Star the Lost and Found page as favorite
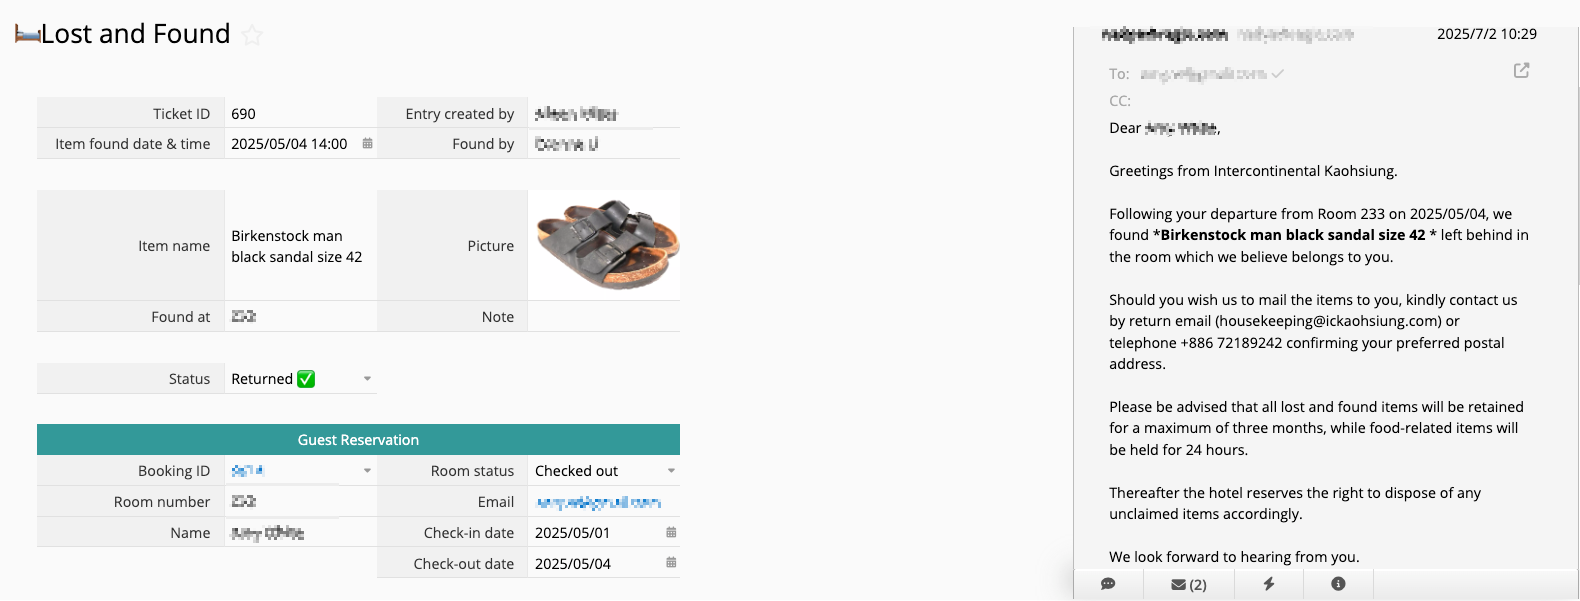Screen dimensions: 1580x601 253,36
